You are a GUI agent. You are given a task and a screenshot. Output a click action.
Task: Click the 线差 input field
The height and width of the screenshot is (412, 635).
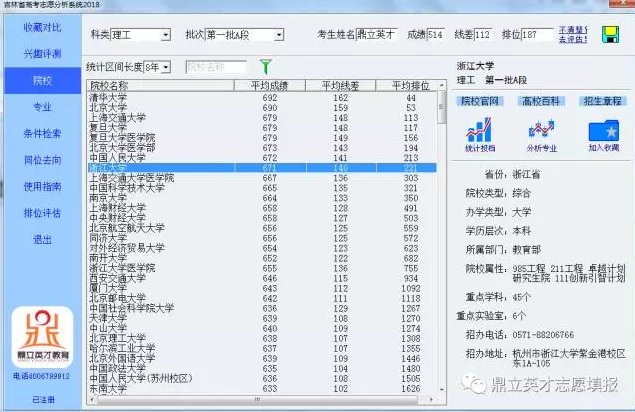(483, 35)
